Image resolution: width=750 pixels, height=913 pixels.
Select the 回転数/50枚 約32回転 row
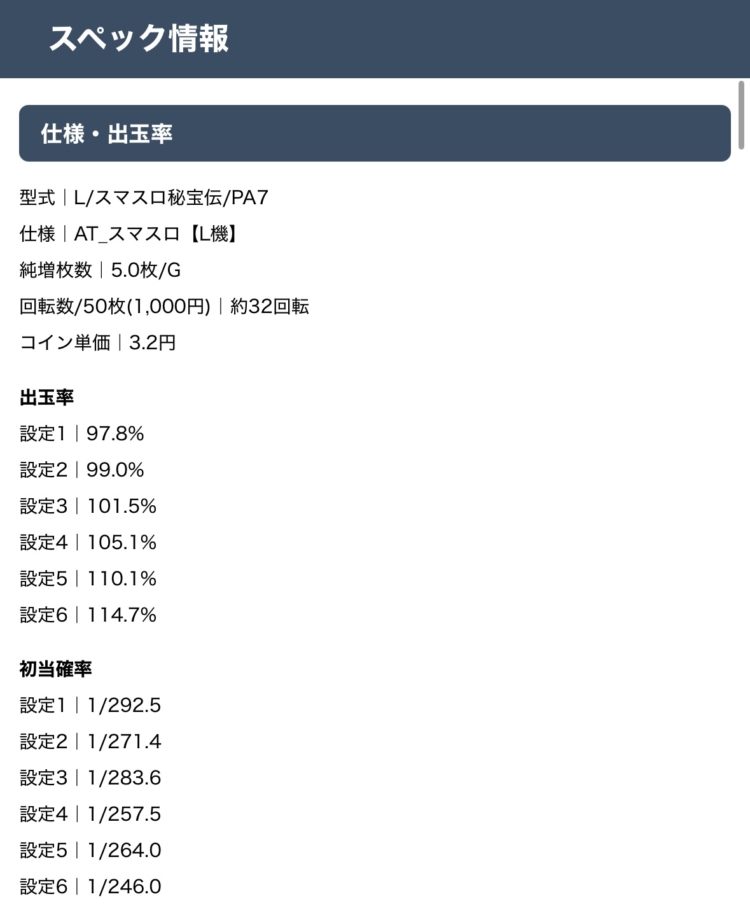pos(164,306)
